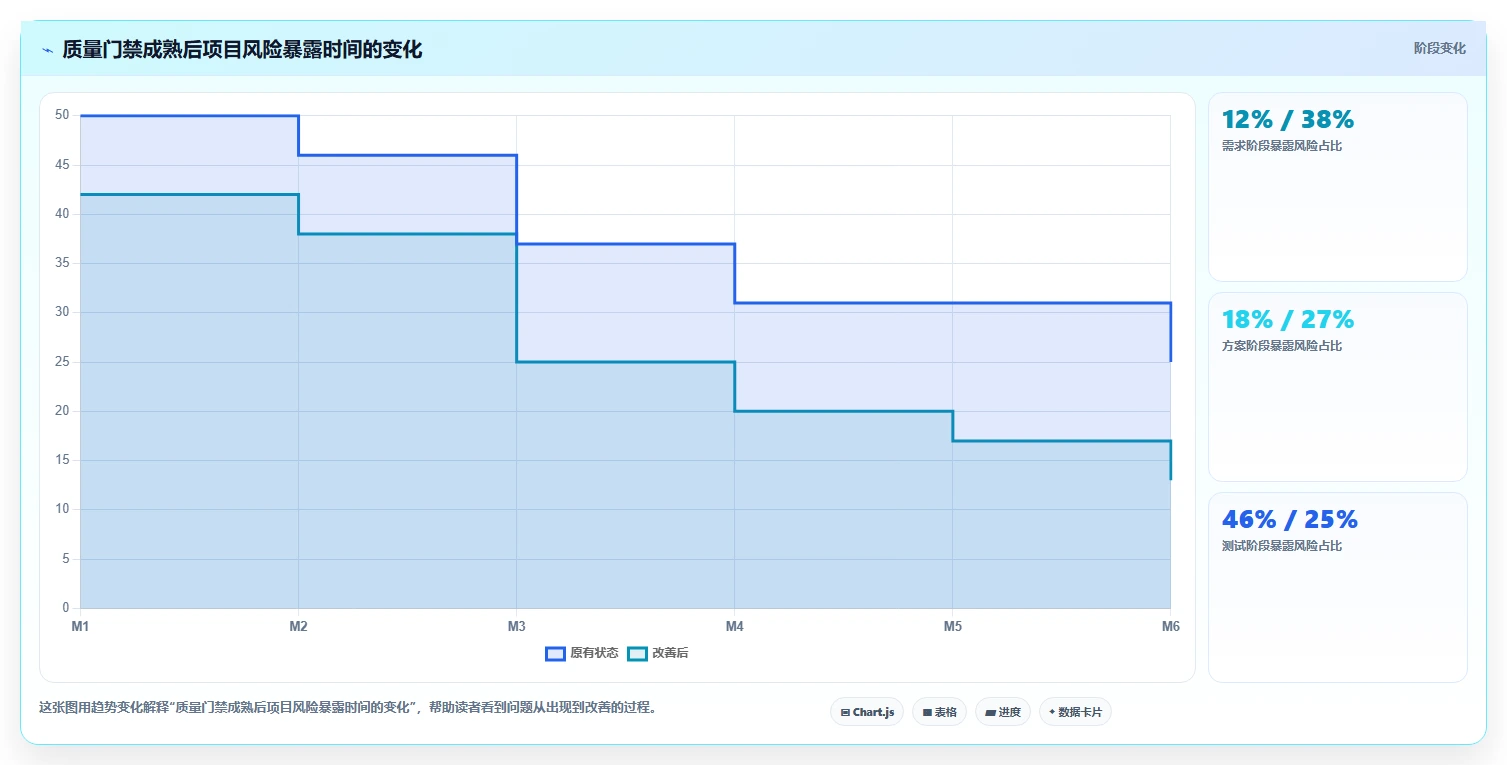
Task: Click the 45 value on the y-axis
Action: [62, 165]
